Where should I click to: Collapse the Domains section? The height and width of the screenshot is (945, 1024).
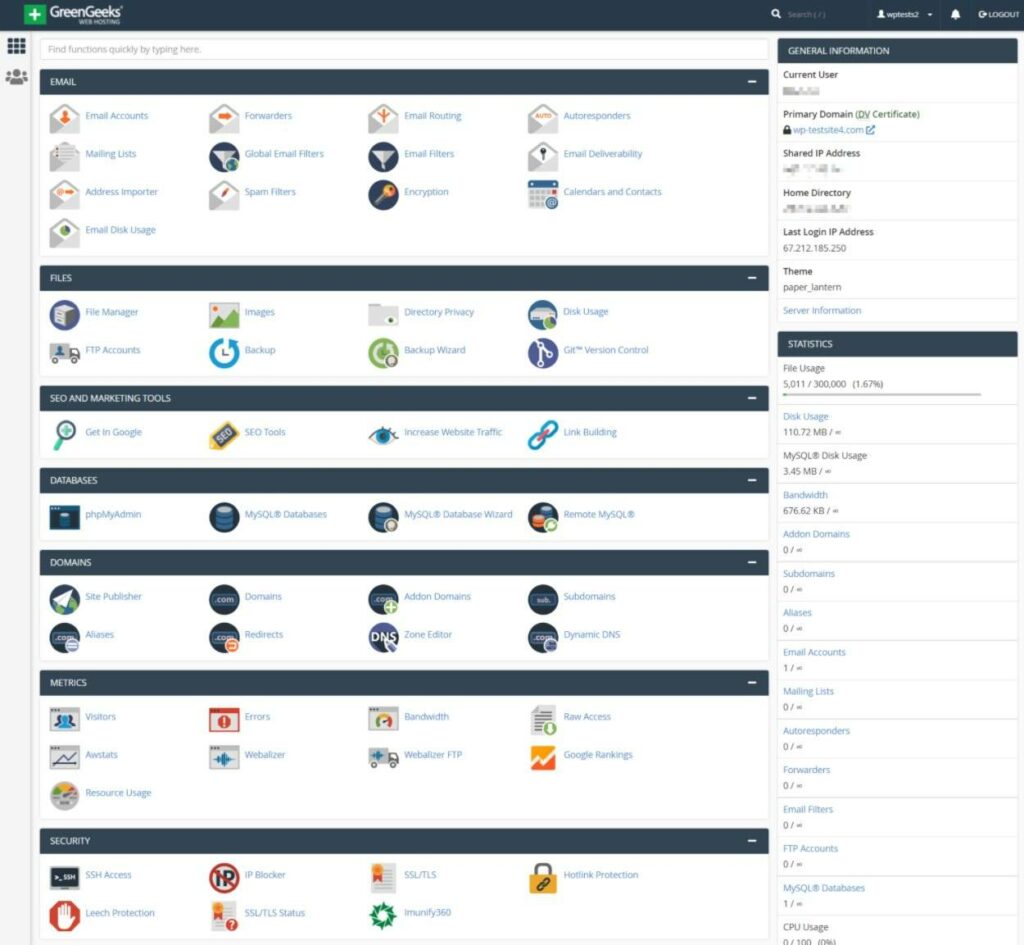752,562
